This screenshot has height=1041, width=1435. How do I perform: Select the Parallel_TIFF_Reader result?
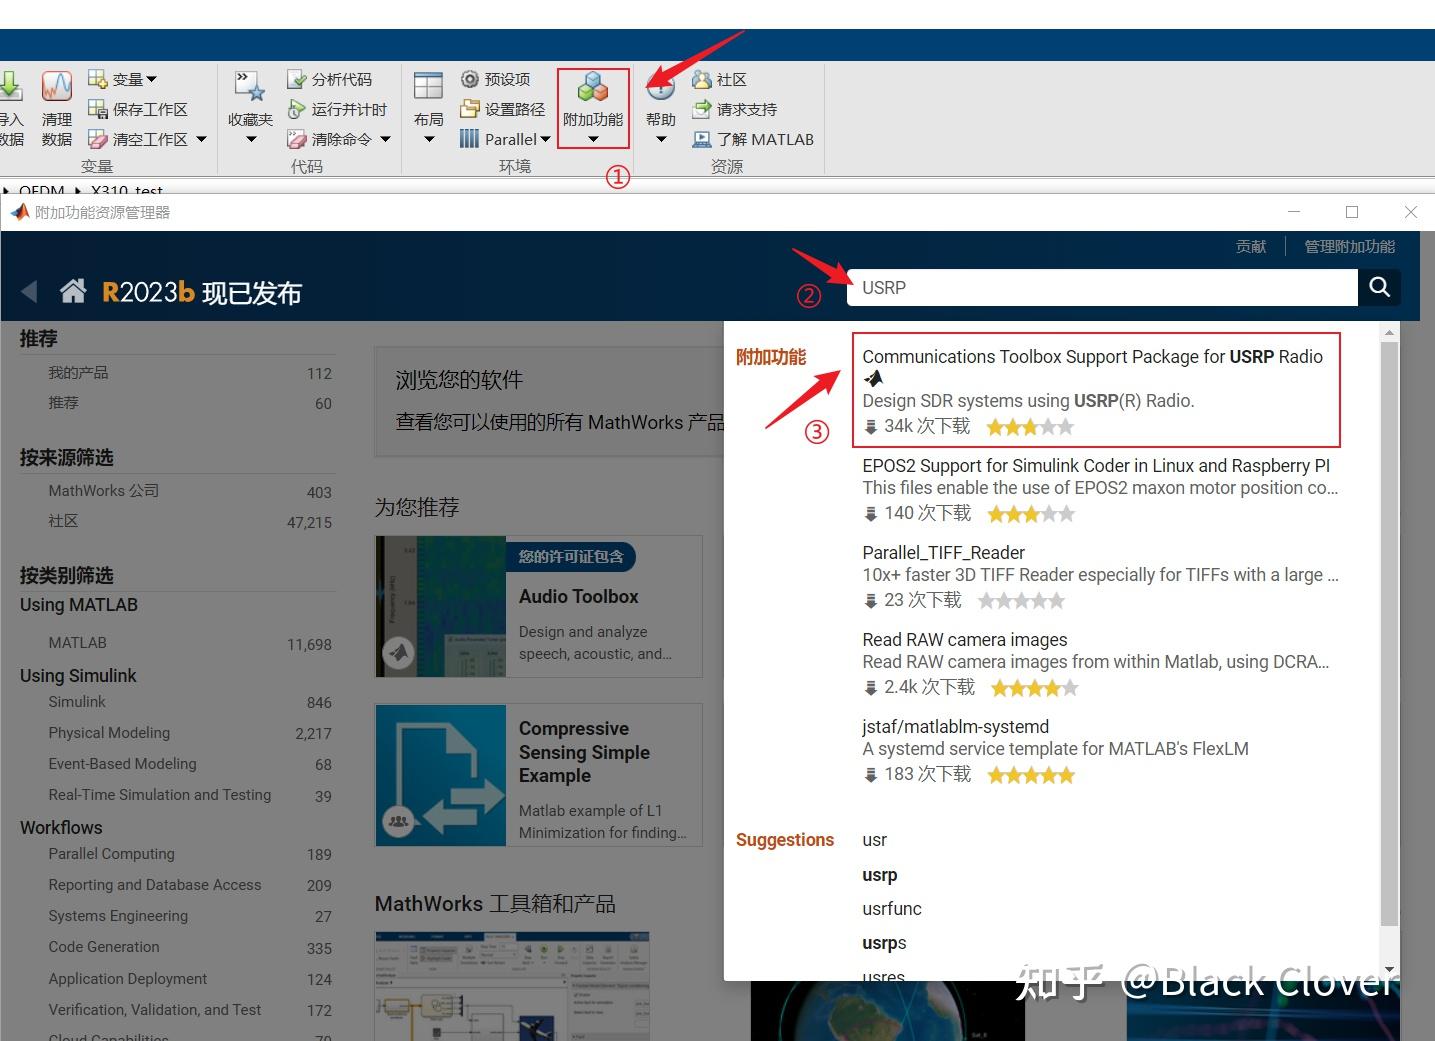(x=1100, y=576)
